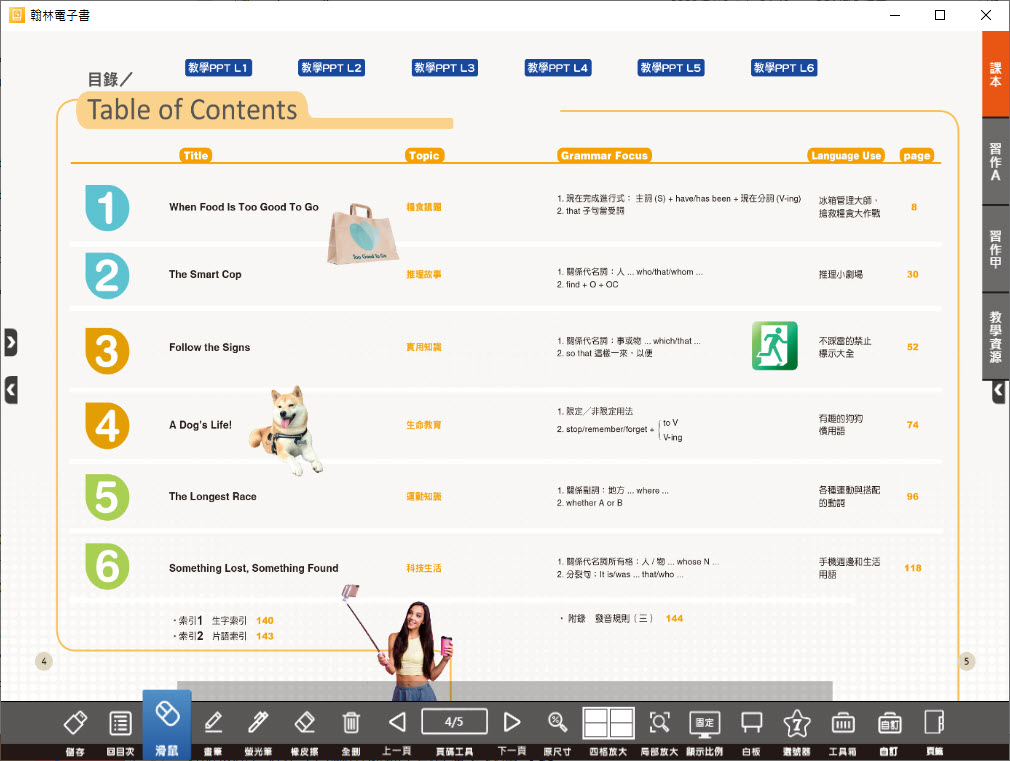Image resolution: width=1010 pixels, height=761 pixels.
Task: Collapse the right sidebar tabs arrow
Action: click(x=998, y=392)
